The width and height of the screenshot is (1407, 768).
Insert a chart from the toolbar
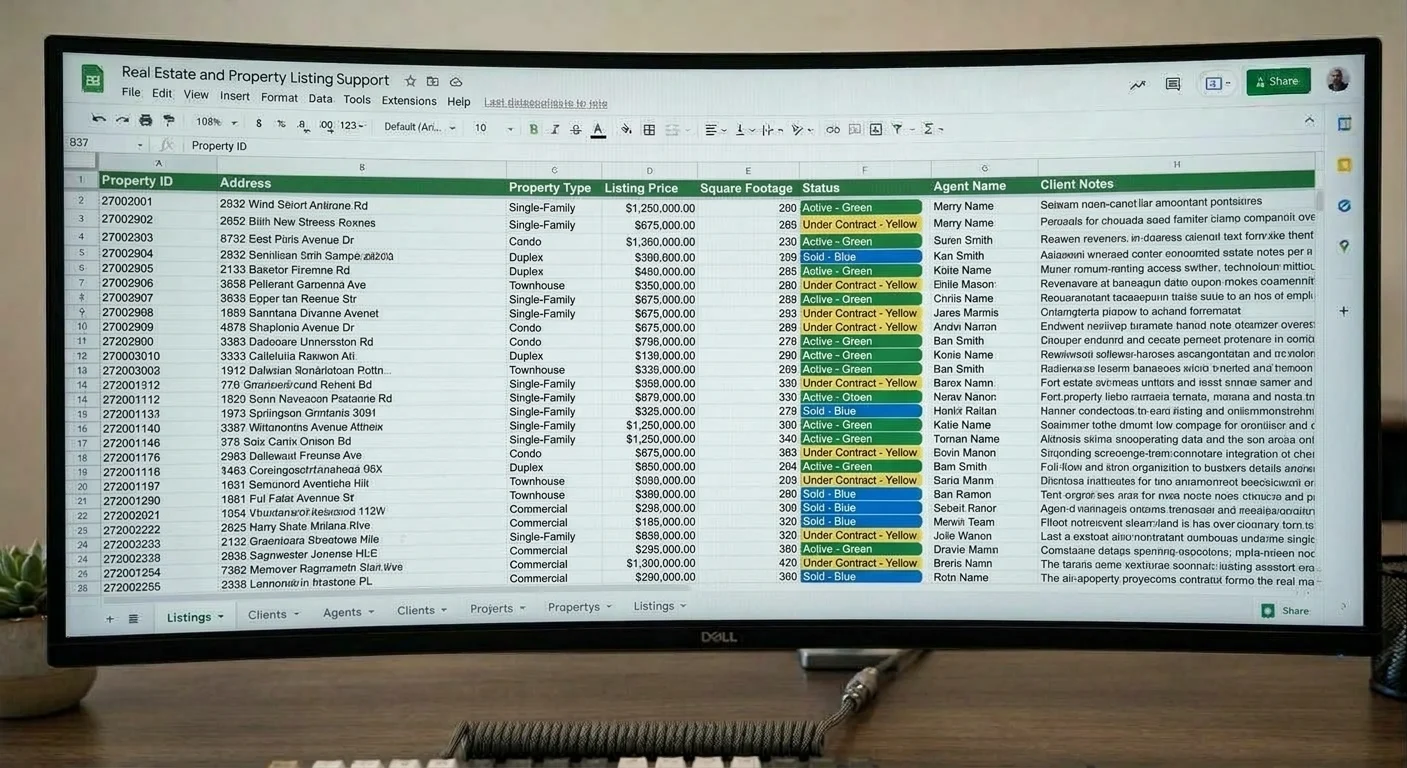[876, 129]
